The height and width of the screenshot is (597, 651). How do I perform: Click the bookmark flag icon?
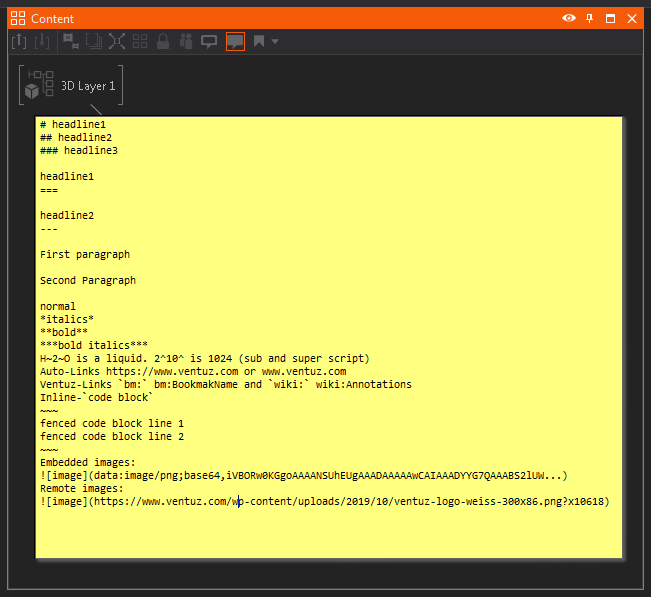coord(259,41)
